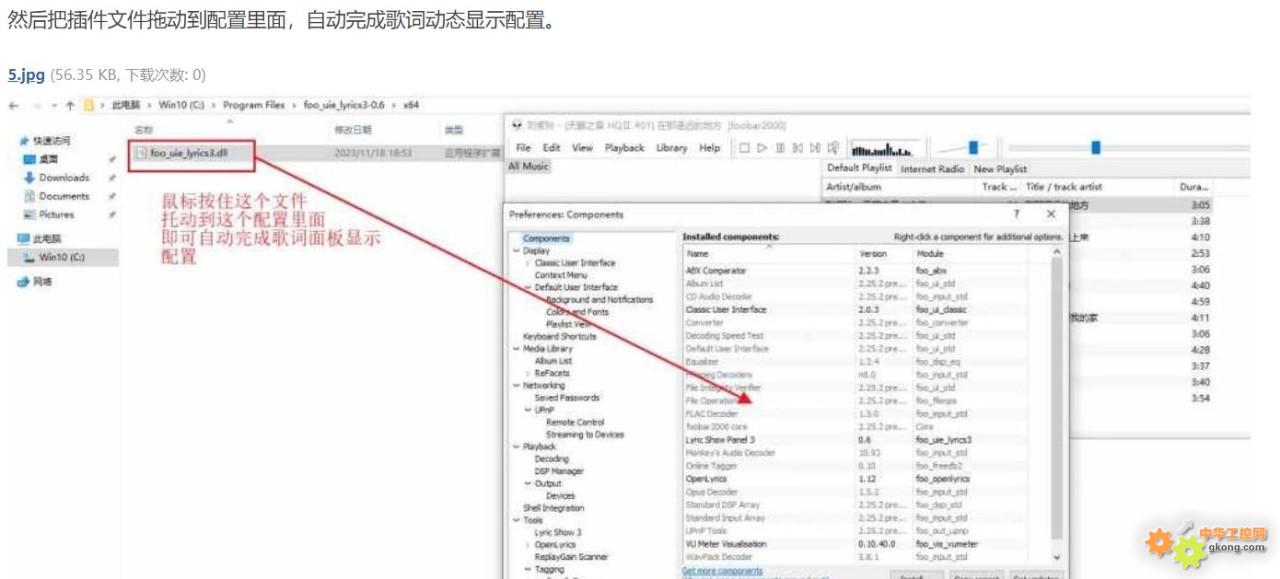Click the volume slider handle

pos(972,148)
